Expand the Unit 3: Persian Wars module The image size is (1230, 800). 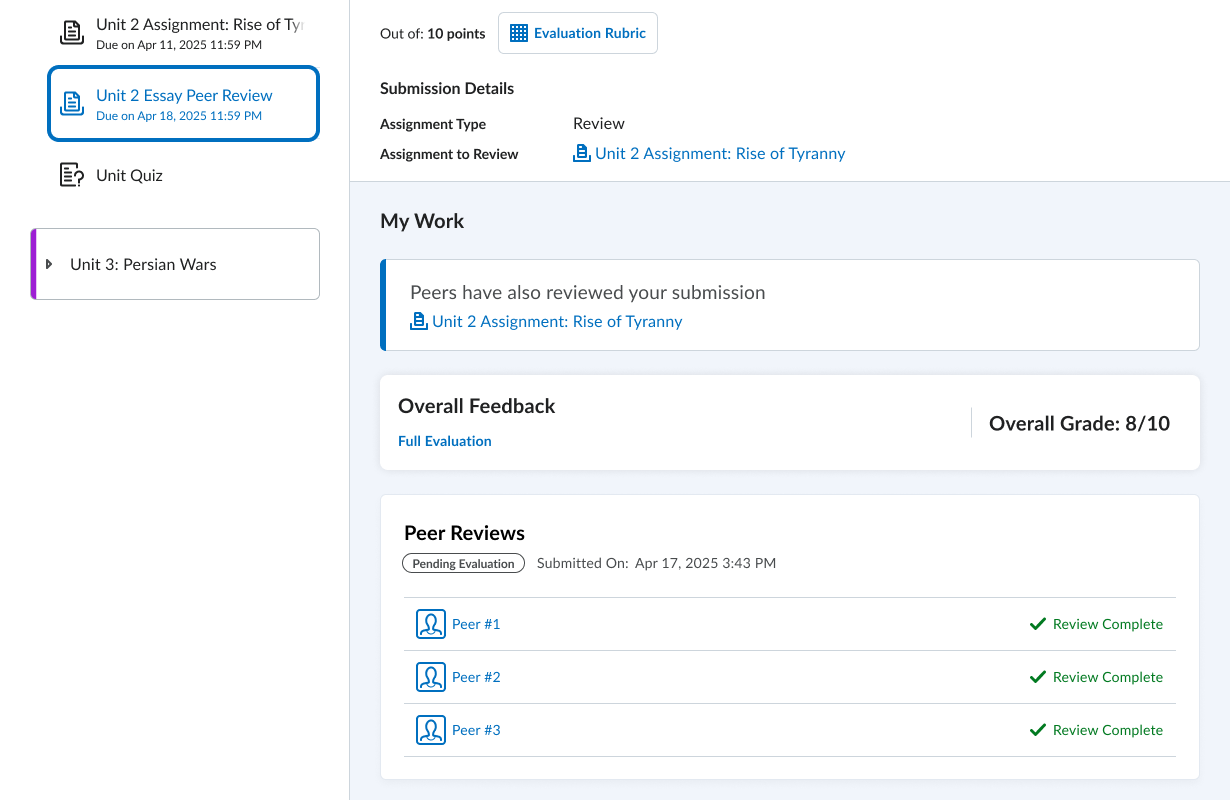coord(50,264)
